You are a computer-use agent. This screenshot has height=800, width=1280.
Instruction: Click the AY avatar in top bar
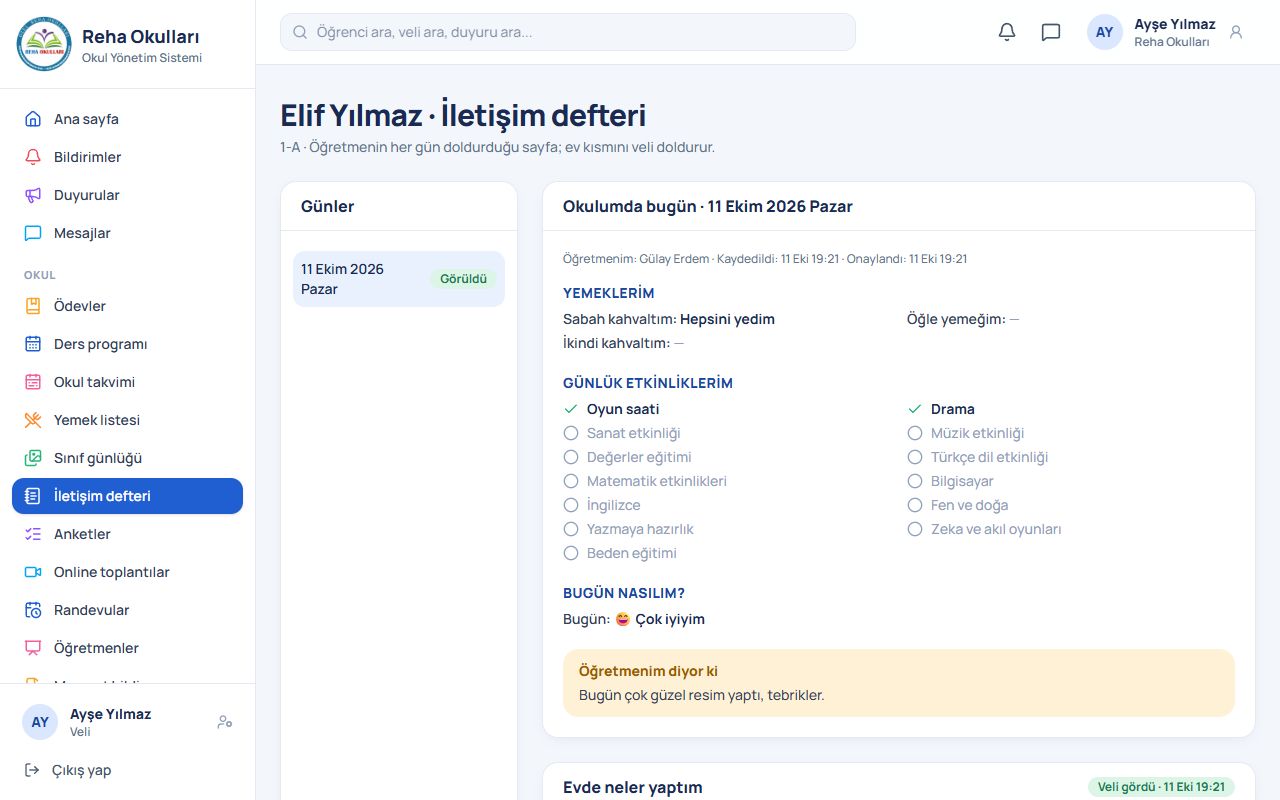click(1105, 32)
